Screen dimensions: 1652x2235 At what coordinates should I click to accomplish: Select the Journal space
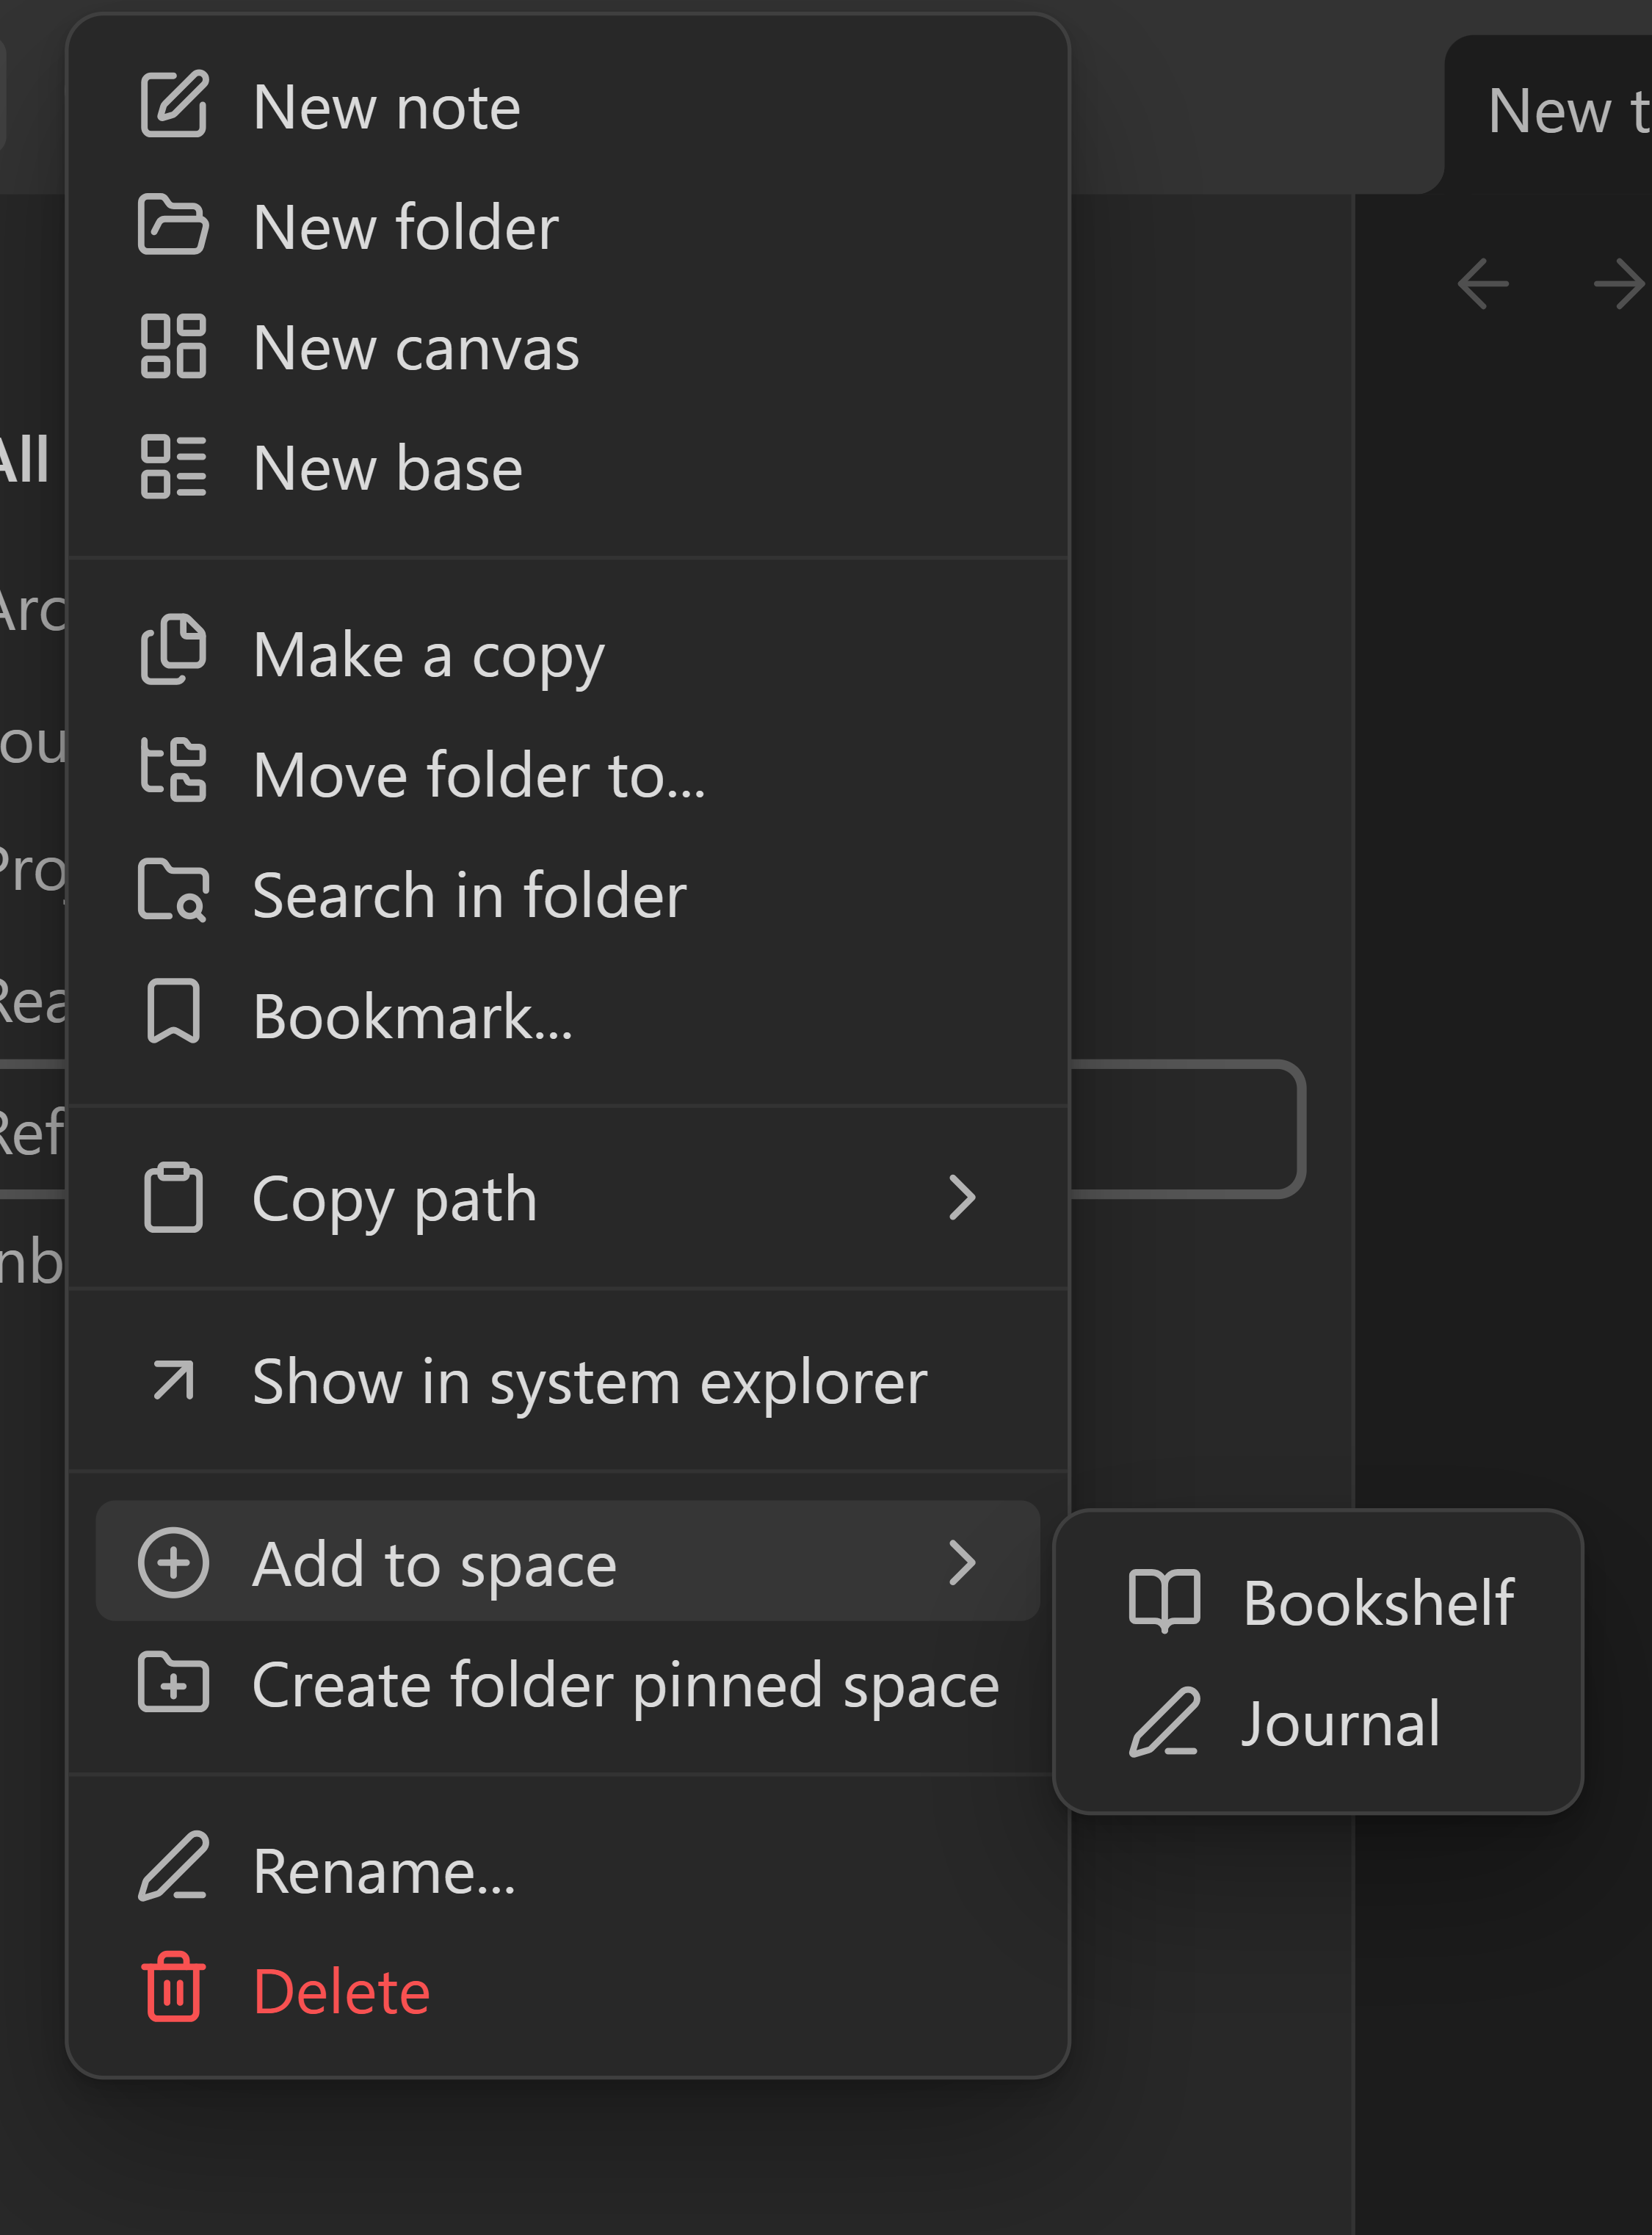click(1318, 1723)
